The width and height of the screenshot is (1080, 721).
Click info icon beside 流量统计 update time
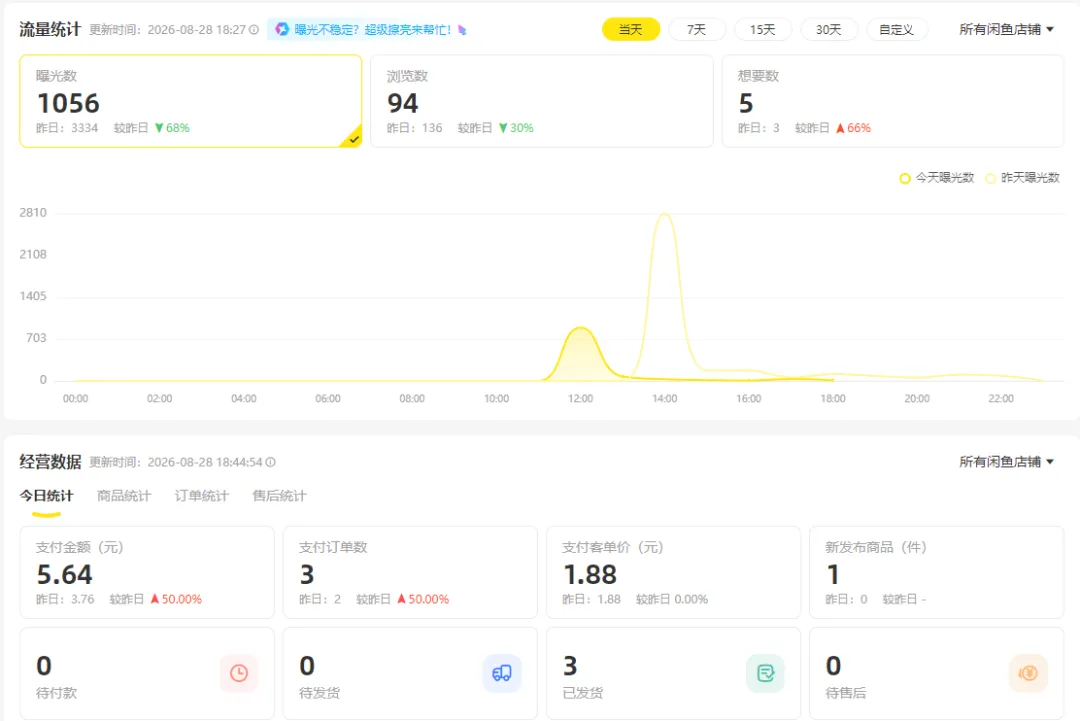pos(254,30)
